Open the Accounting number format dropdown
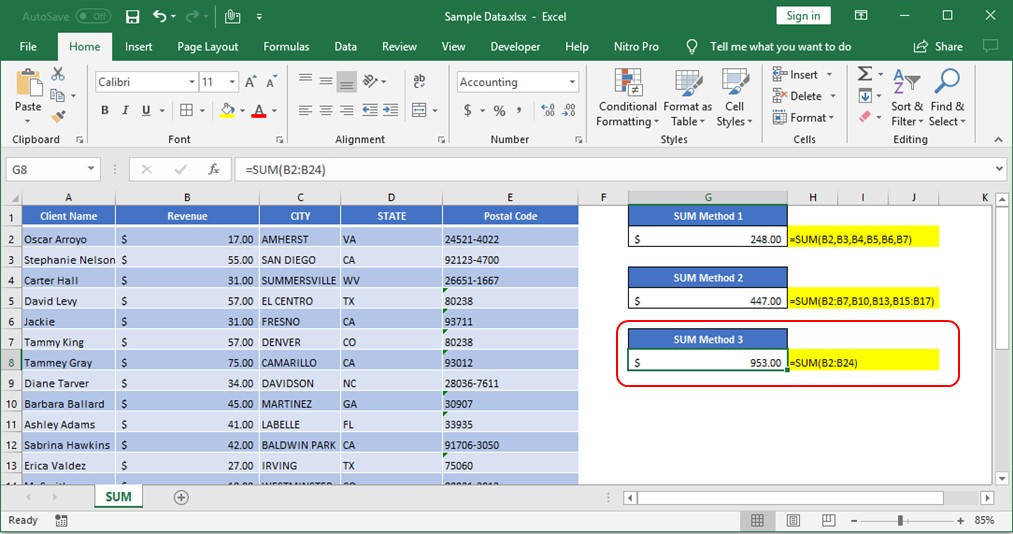Screen dimensions: 1013x534 point(572,82)
